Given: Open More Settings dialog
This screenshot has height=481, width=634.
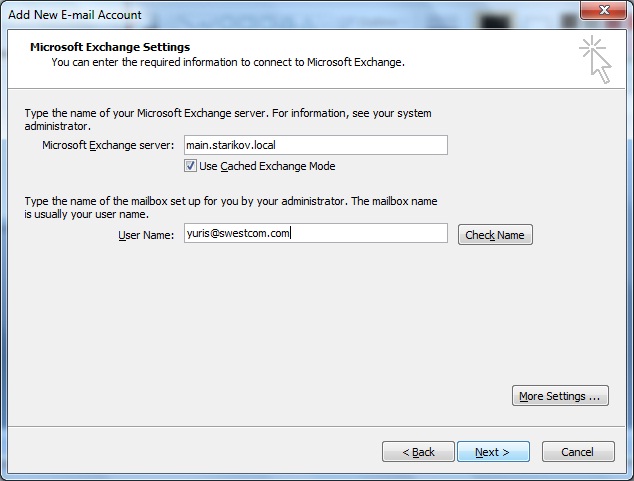Looking at the screenshot, I should [x=560, y=396].
